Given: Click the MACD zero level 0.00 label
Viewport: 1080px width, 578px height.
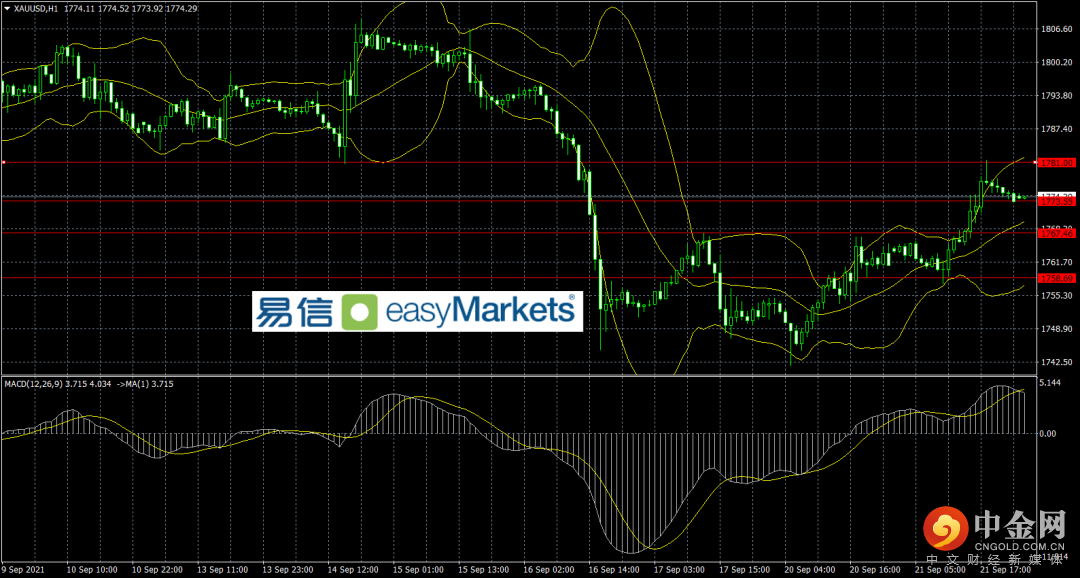Looking at the screenshot, I should pos(1050,433).
